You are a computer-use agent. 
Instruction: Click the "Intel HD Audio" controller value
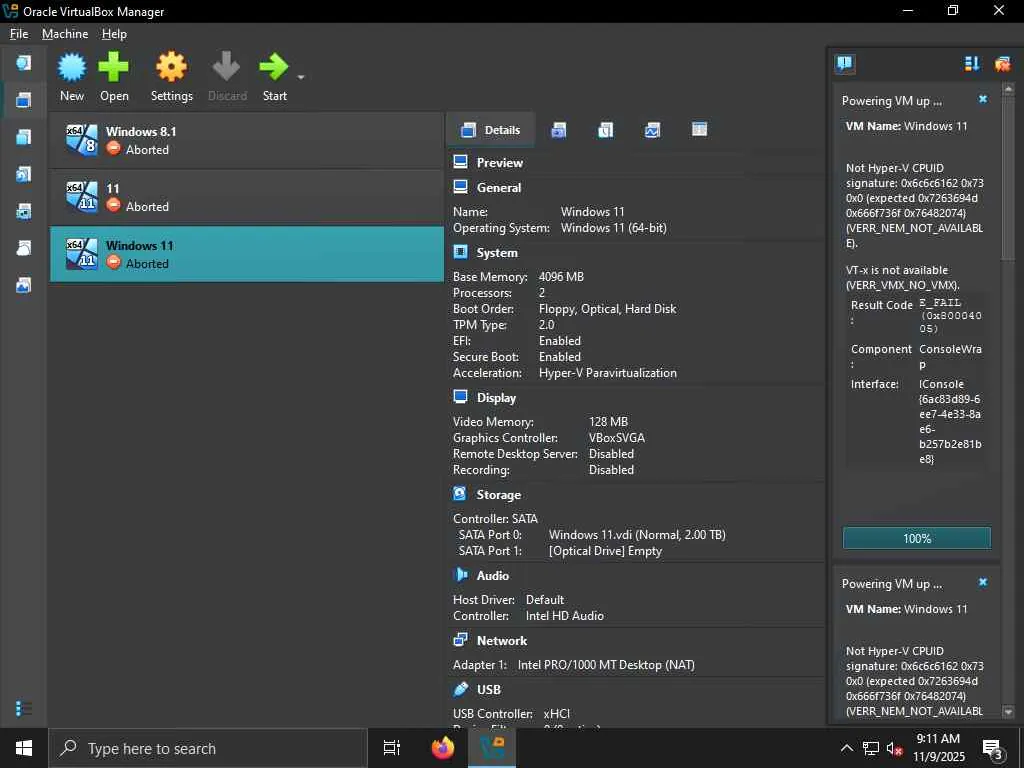[564, 616]
